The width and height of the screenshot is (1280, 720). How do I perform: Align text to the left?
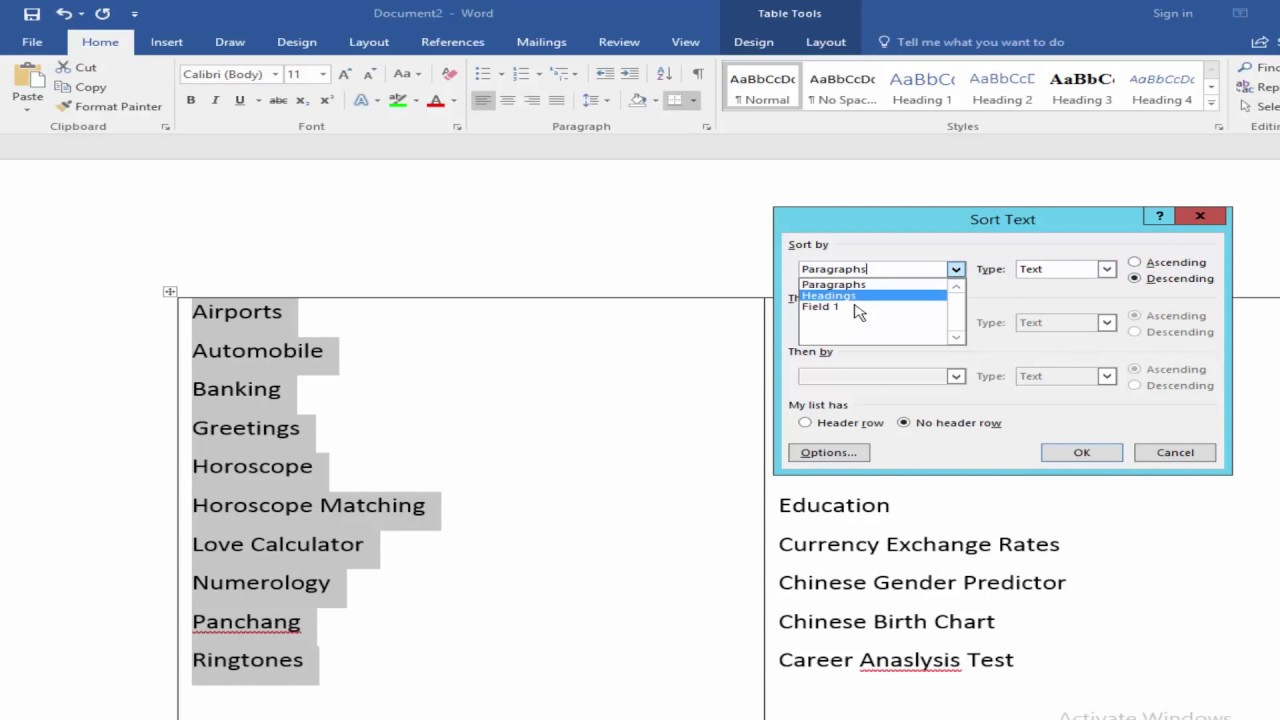tap(483, 100)
